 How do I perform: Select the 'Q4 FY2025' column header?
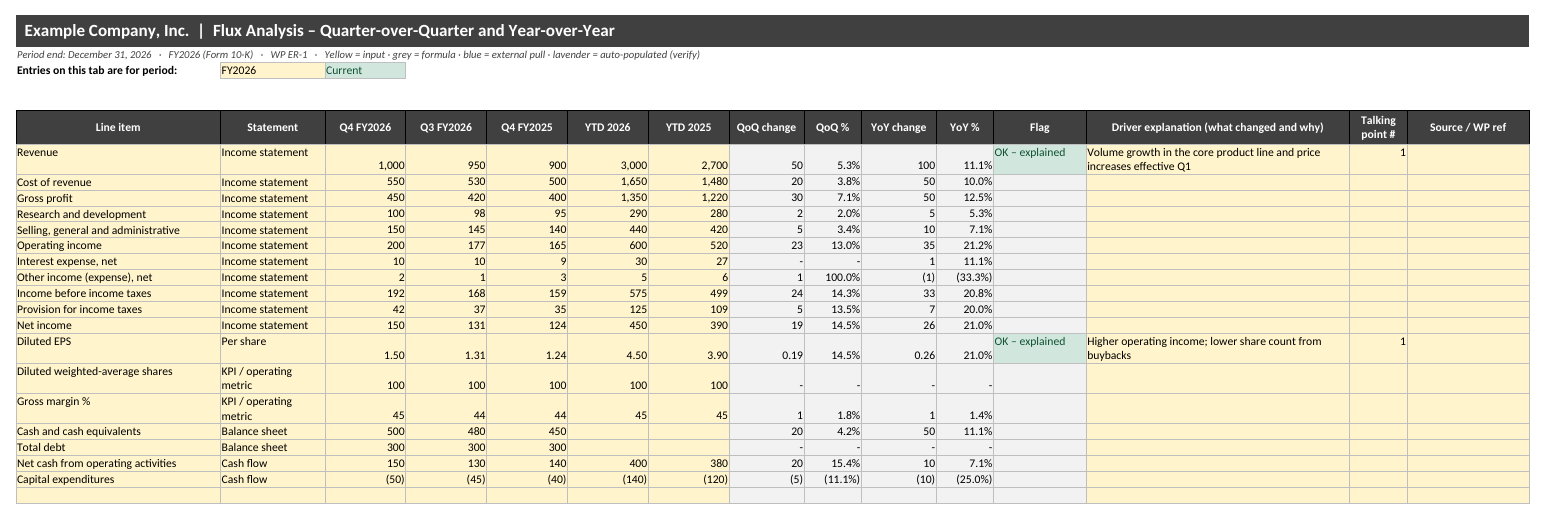[x=527, y=127]
